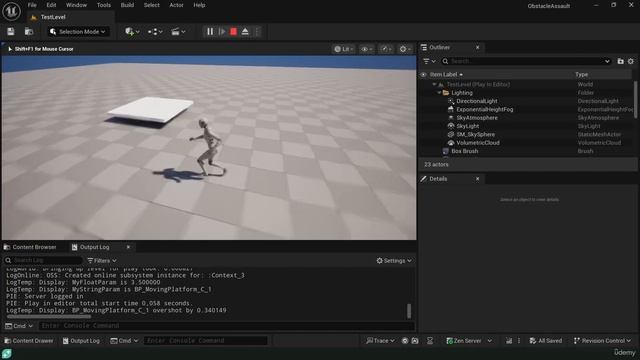The image size is (640, 360).
Task: Close the Details panel tab
Action: pyautogui.click(x=478, y=179)
